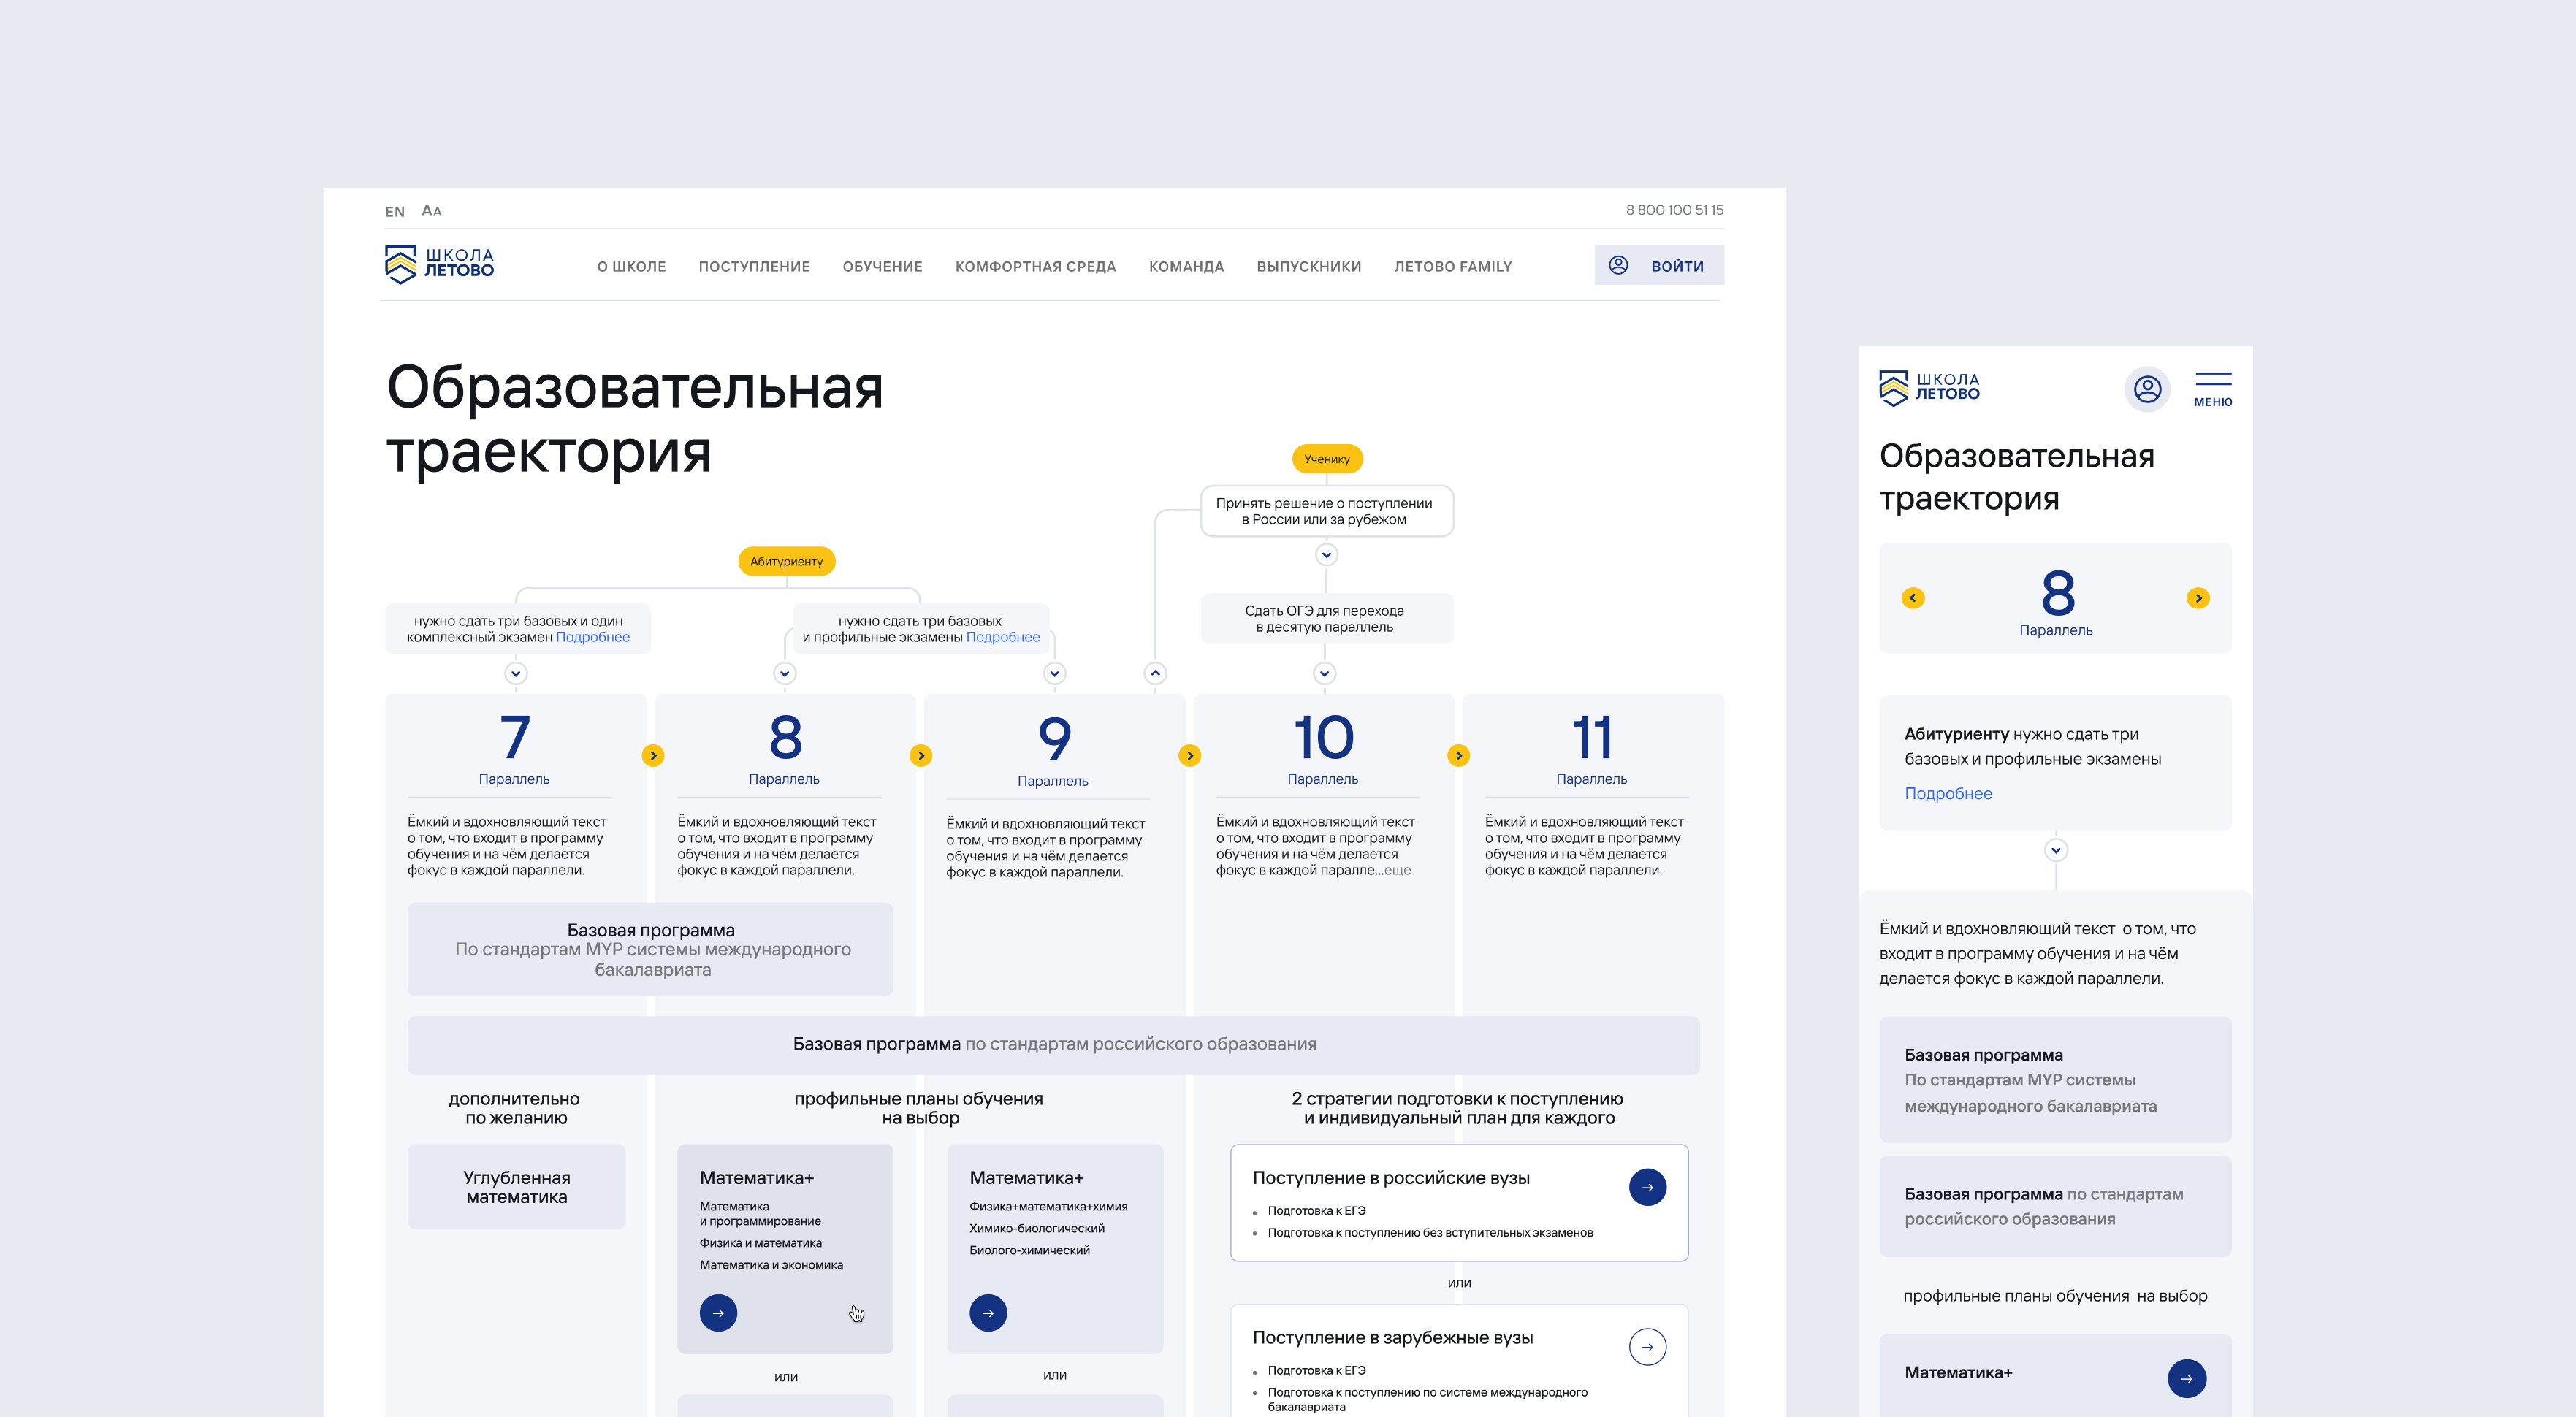Open the ПОСТУПЛЕНИЕ menu item
Screen dimensions: 2576x1417
pos(754,267)
